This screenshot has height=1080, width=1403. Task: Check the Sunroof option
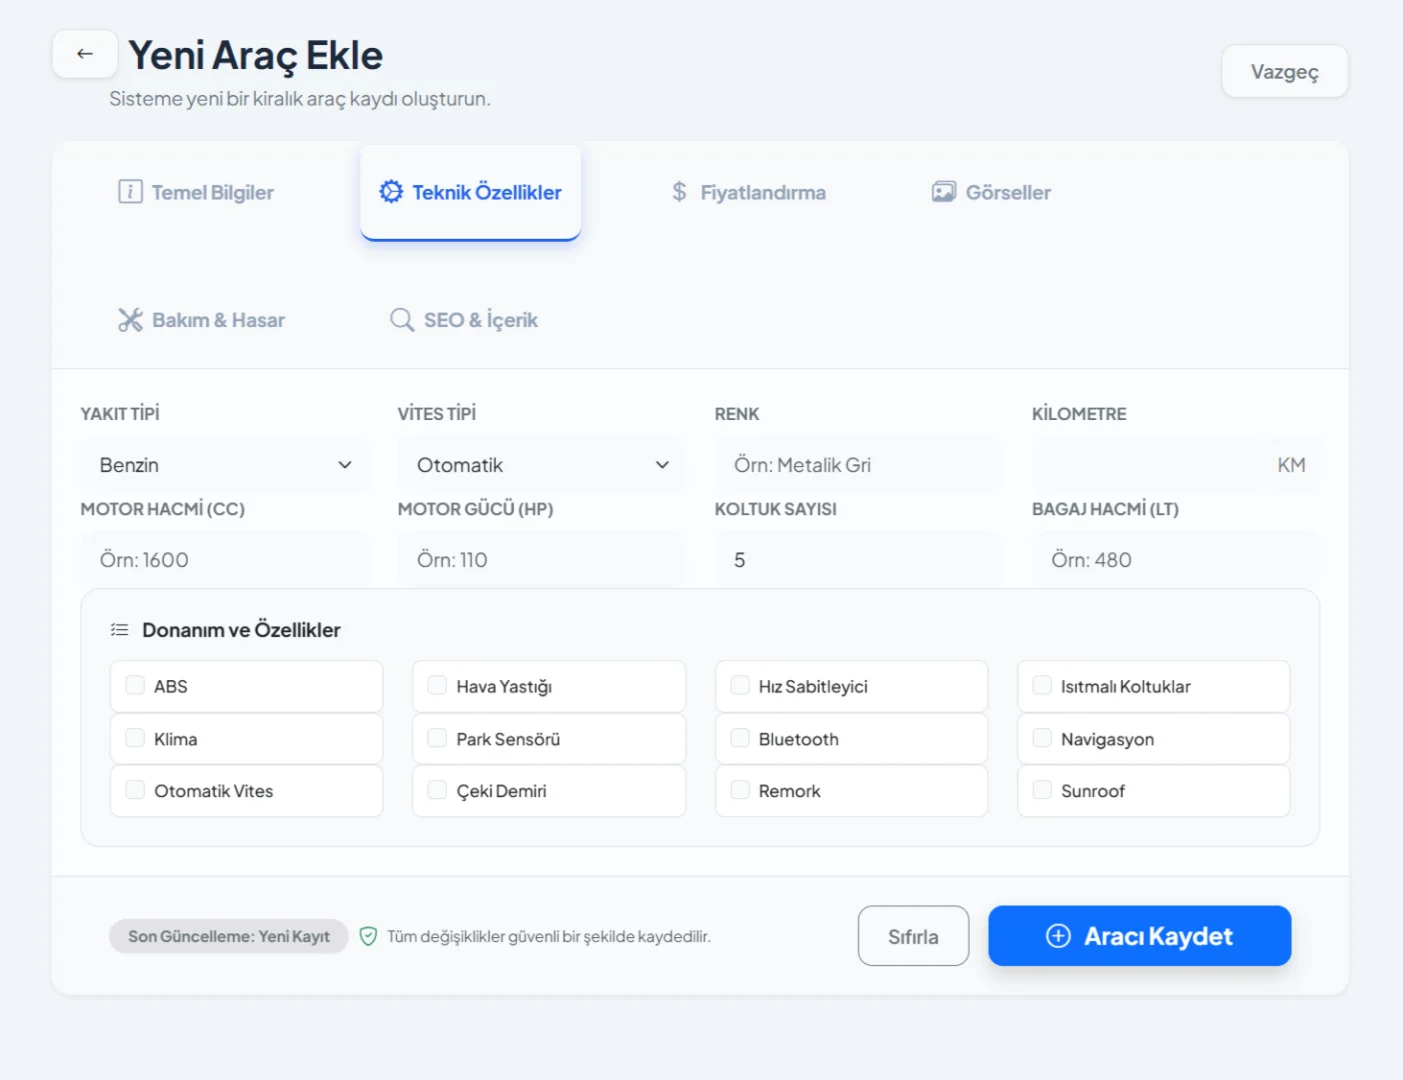[x=1042, y=790]
